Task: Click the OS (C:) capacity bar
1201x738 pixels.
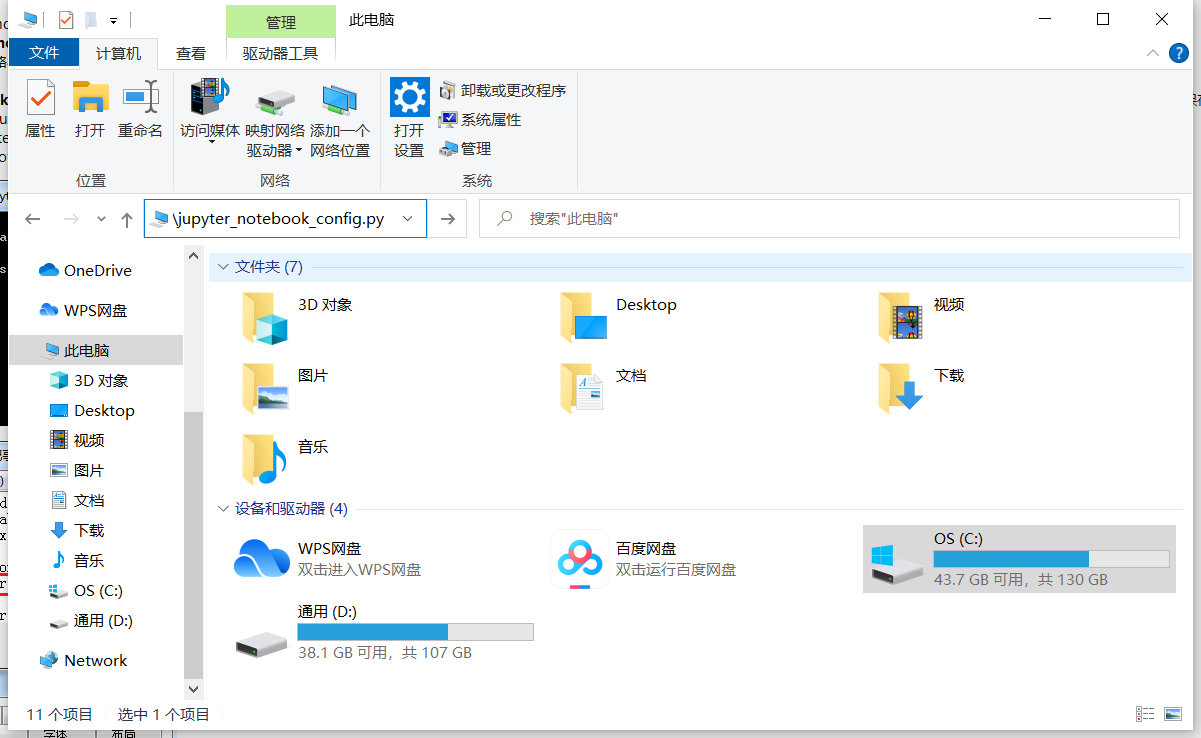Action: click(1051, 559)
